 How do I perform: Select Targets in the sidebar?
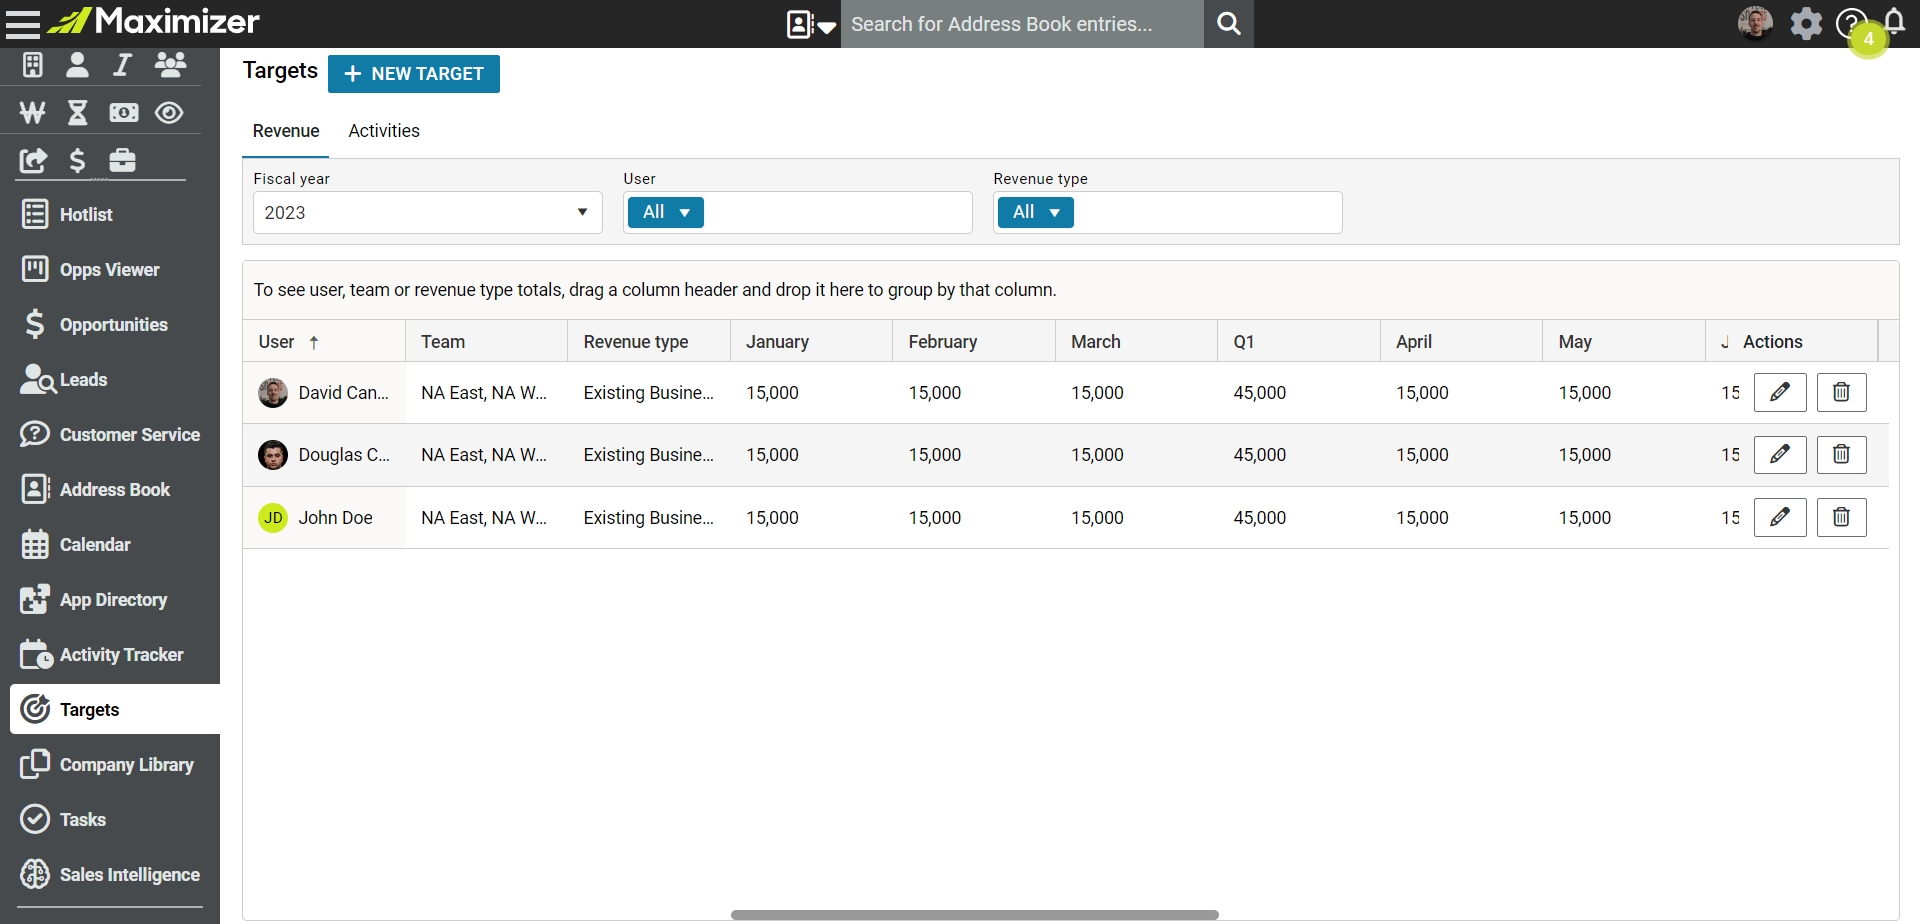pyautogui.click(x=115, y=709)
